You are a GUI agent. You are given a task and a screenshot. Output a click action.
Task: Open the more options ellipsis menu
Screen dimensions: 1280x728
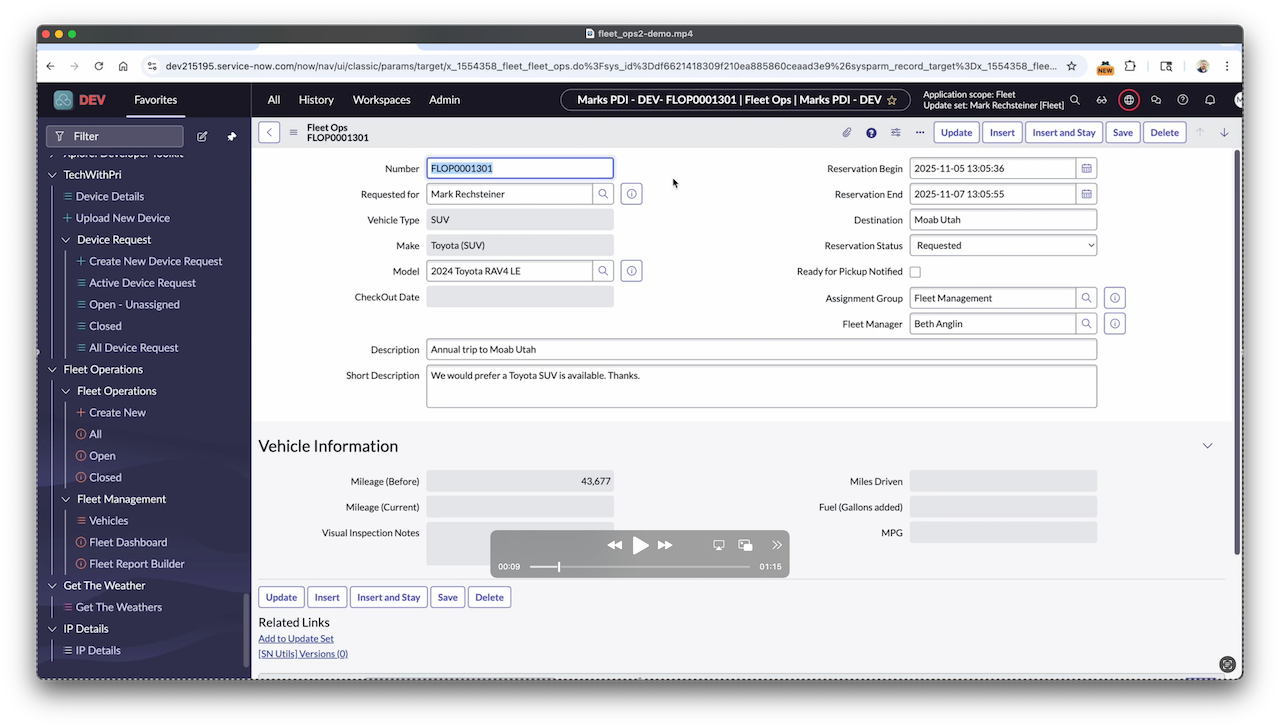[919, 132]
